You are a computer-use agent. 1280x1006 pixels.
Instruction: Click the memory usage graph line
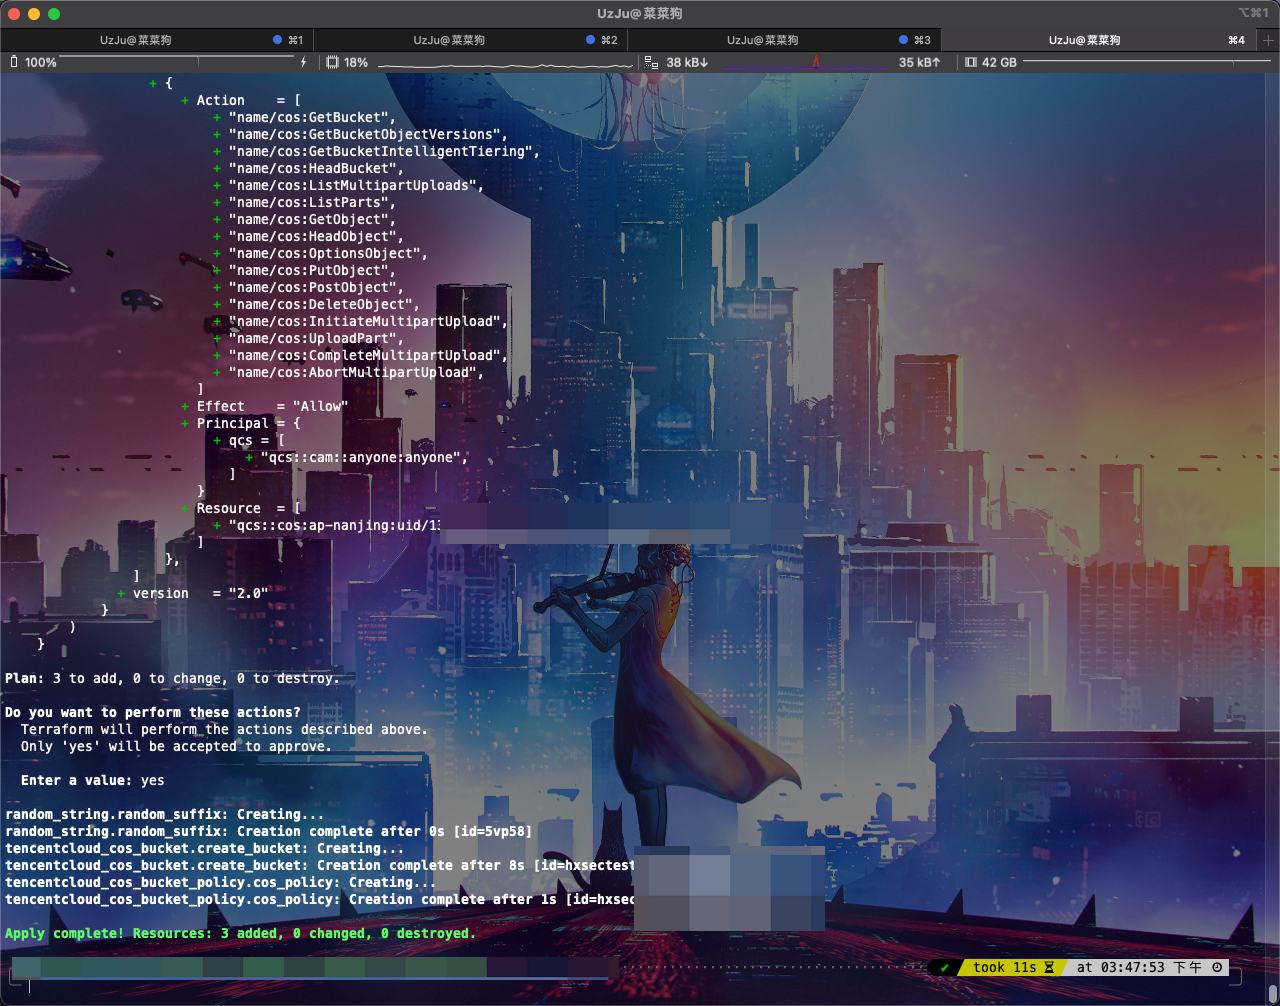point(1148,62)
